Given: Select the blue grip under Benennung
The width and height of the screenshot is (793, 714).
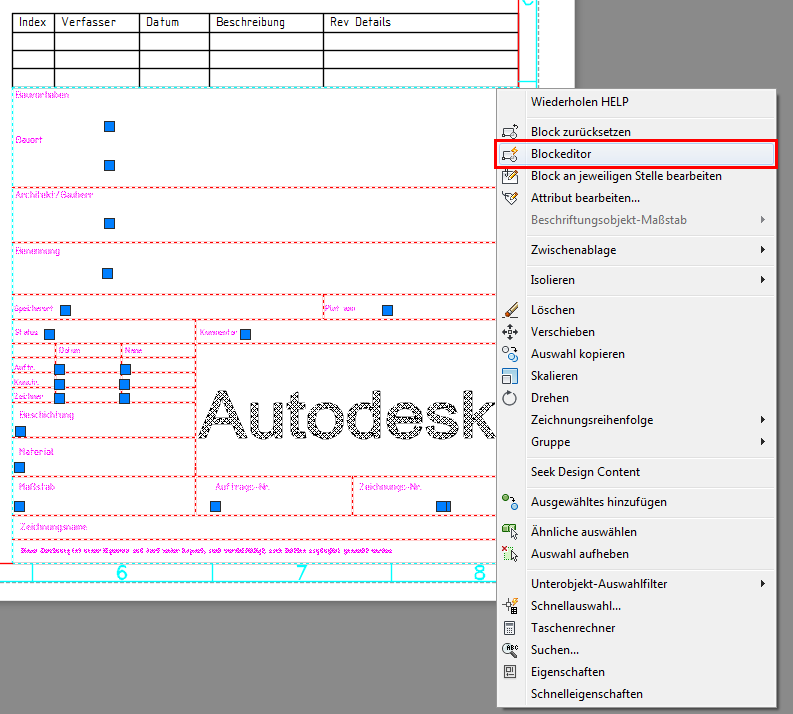Looking at the screenshot, I should (x=108, y=274).
